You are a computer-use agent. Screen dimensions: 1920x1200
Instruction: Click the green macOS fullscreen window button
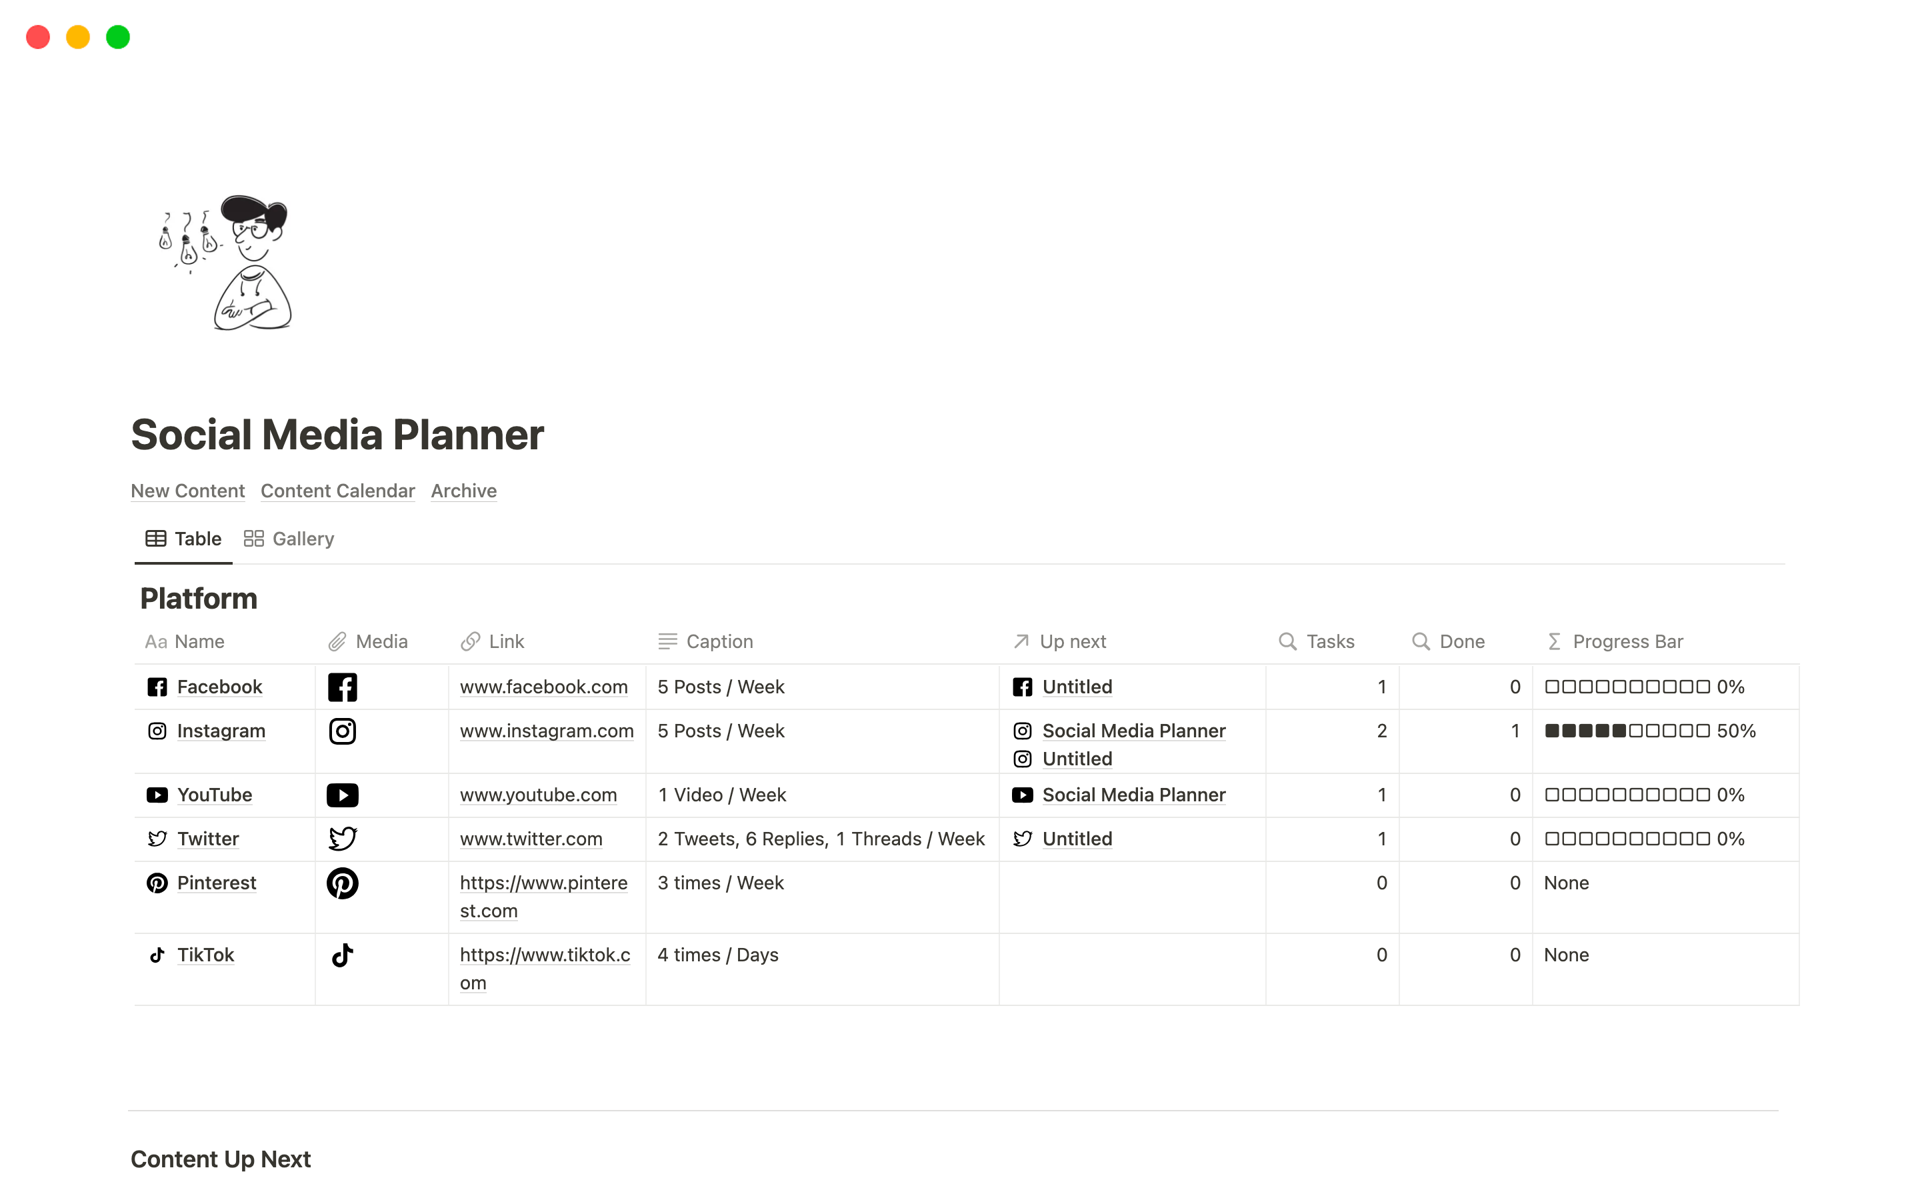[118, 37]
